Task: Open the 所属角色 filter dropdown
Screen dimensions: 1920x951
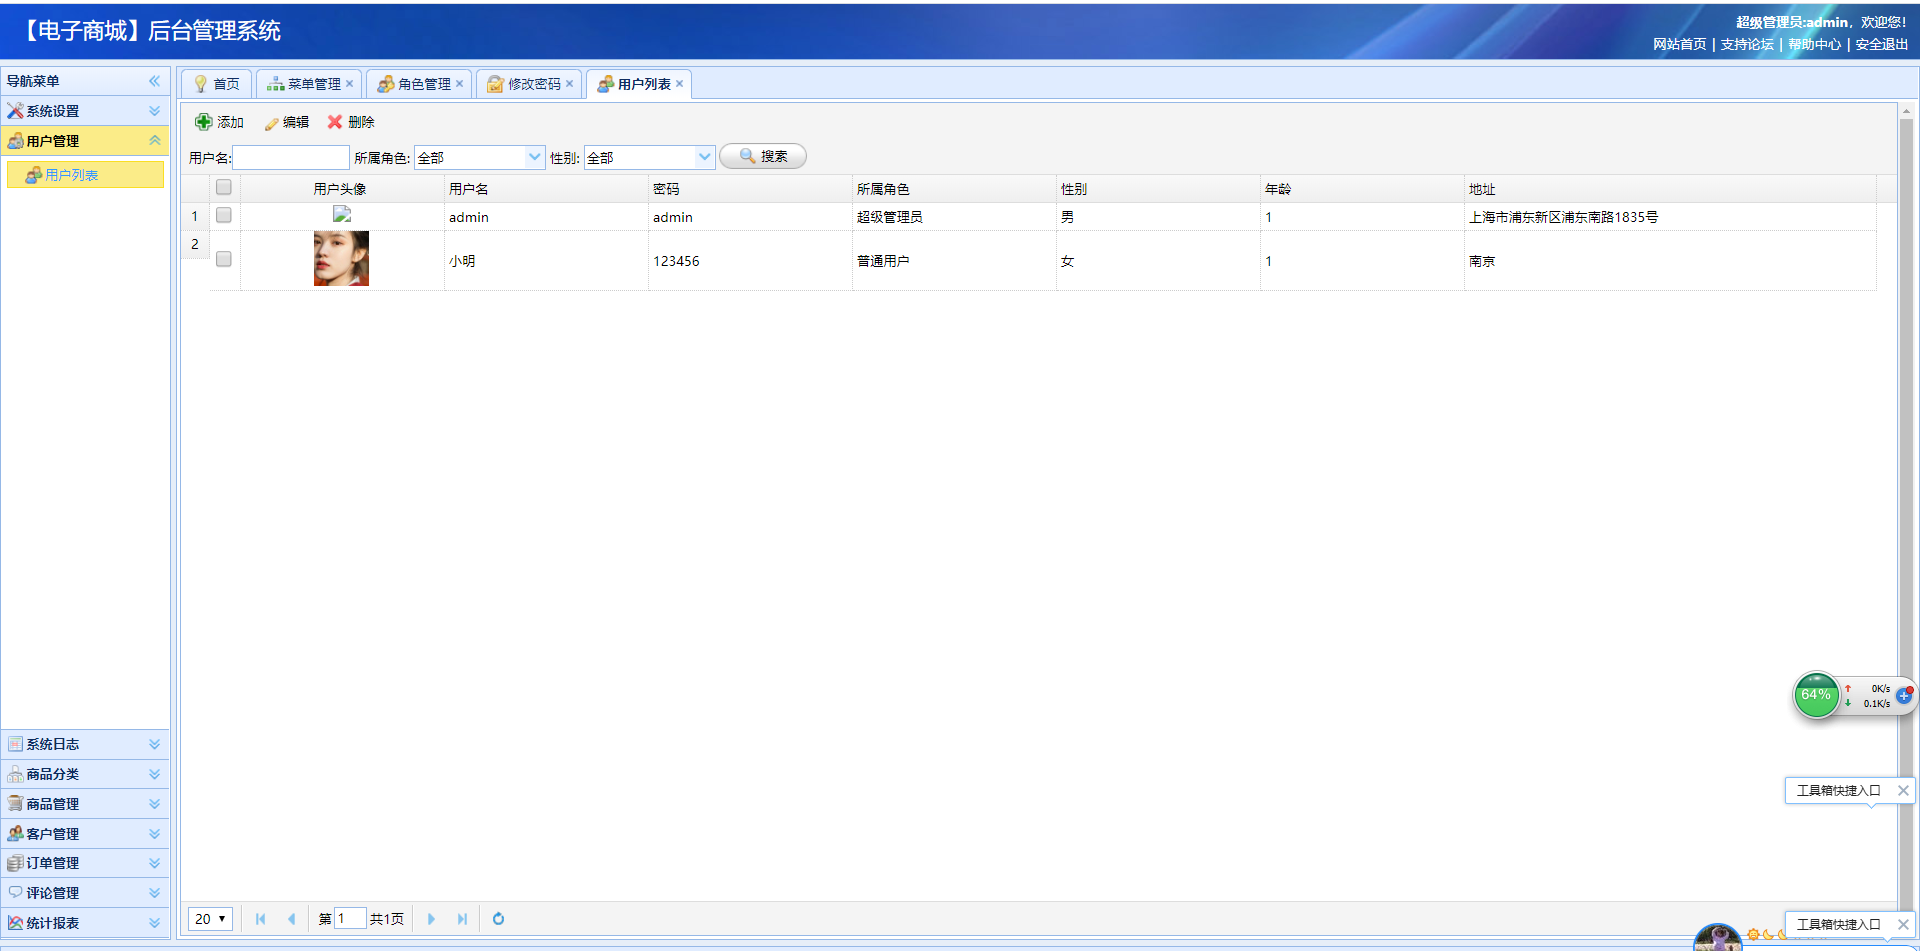Action: coord(534,157)
